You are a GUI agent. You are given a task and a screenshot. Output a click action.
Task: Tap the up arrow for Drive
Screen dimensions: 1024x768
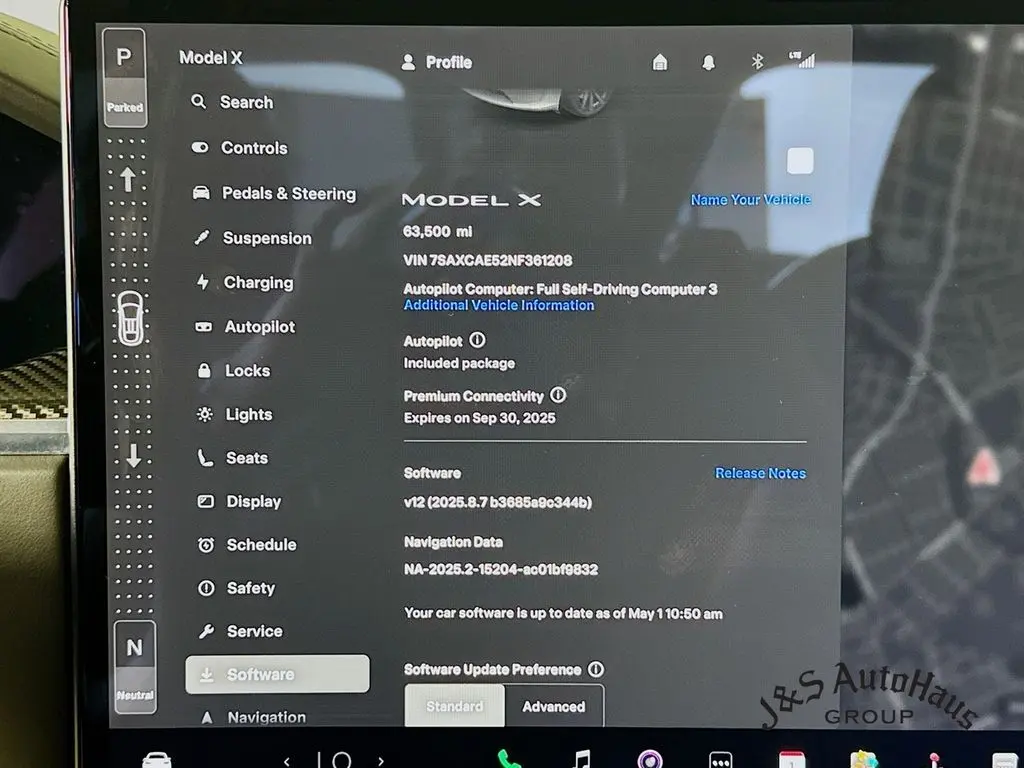127,178
